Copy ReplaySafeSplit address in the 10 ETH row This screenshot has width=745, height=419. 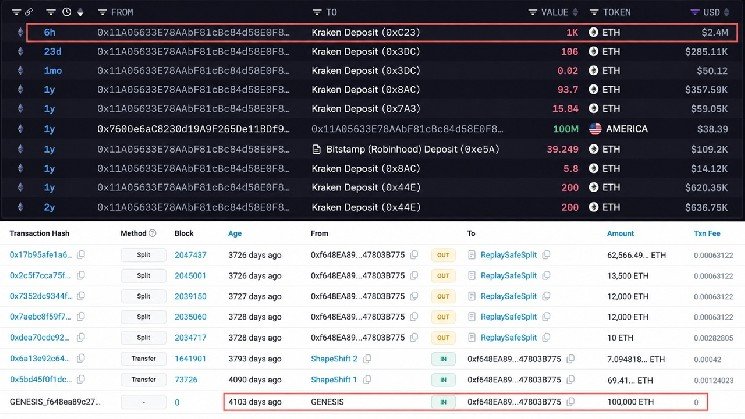(x=546, y=338)
